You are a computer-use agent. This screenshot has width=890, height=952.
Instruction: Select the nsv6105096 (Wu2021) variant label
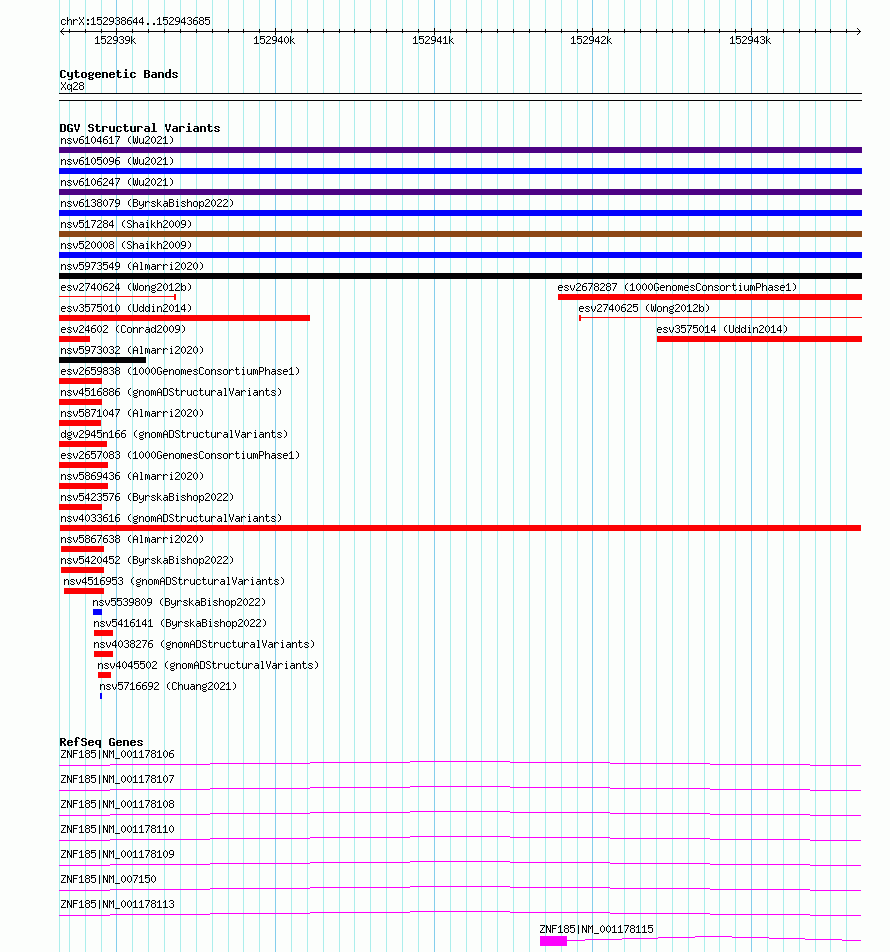117,162
